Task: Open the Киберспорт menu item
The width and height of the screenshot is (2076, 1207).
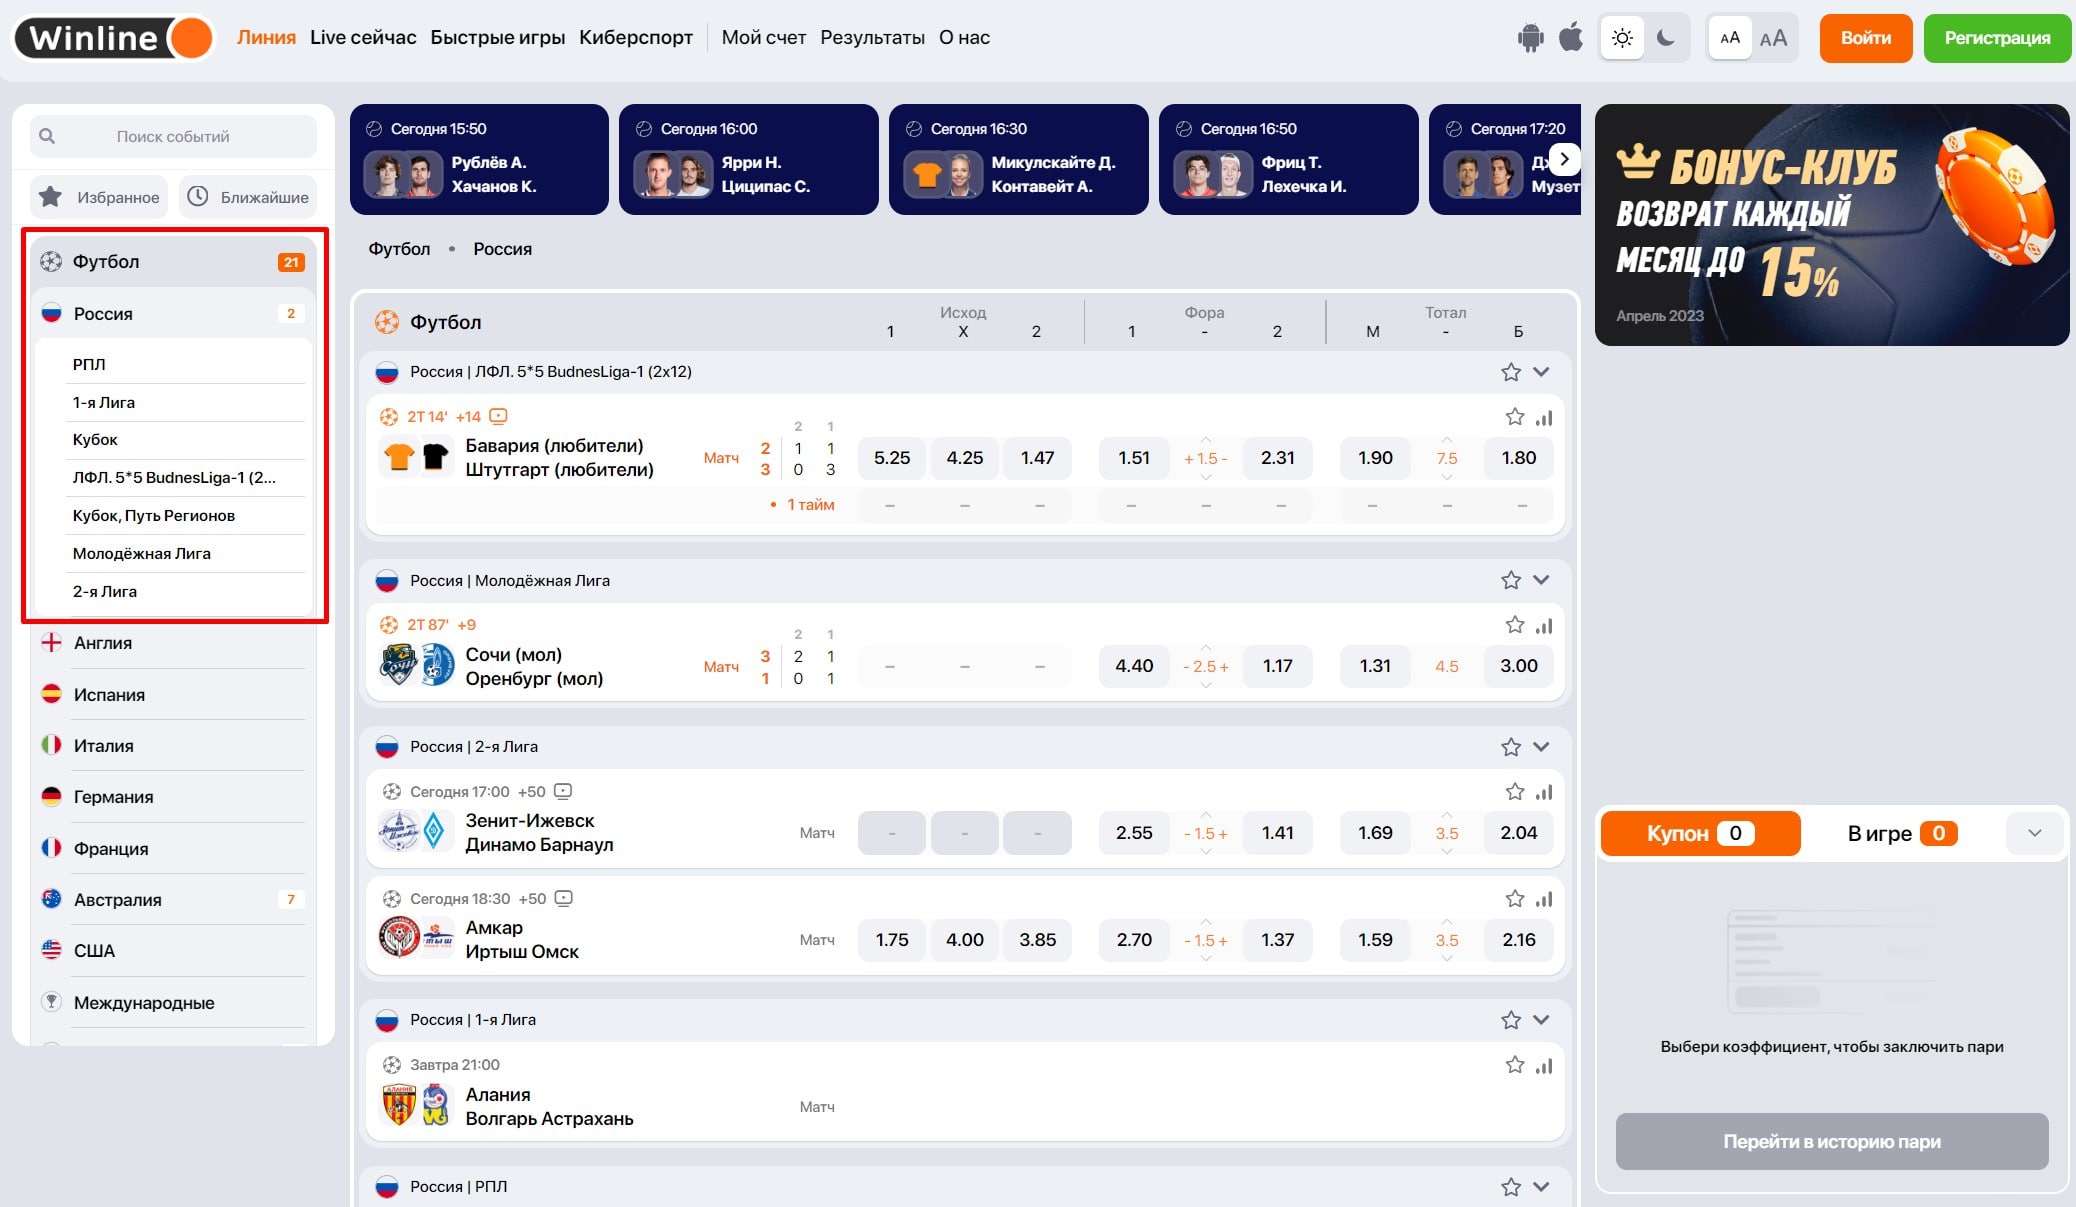Action: pyautogui.click(x=636, y=38)
